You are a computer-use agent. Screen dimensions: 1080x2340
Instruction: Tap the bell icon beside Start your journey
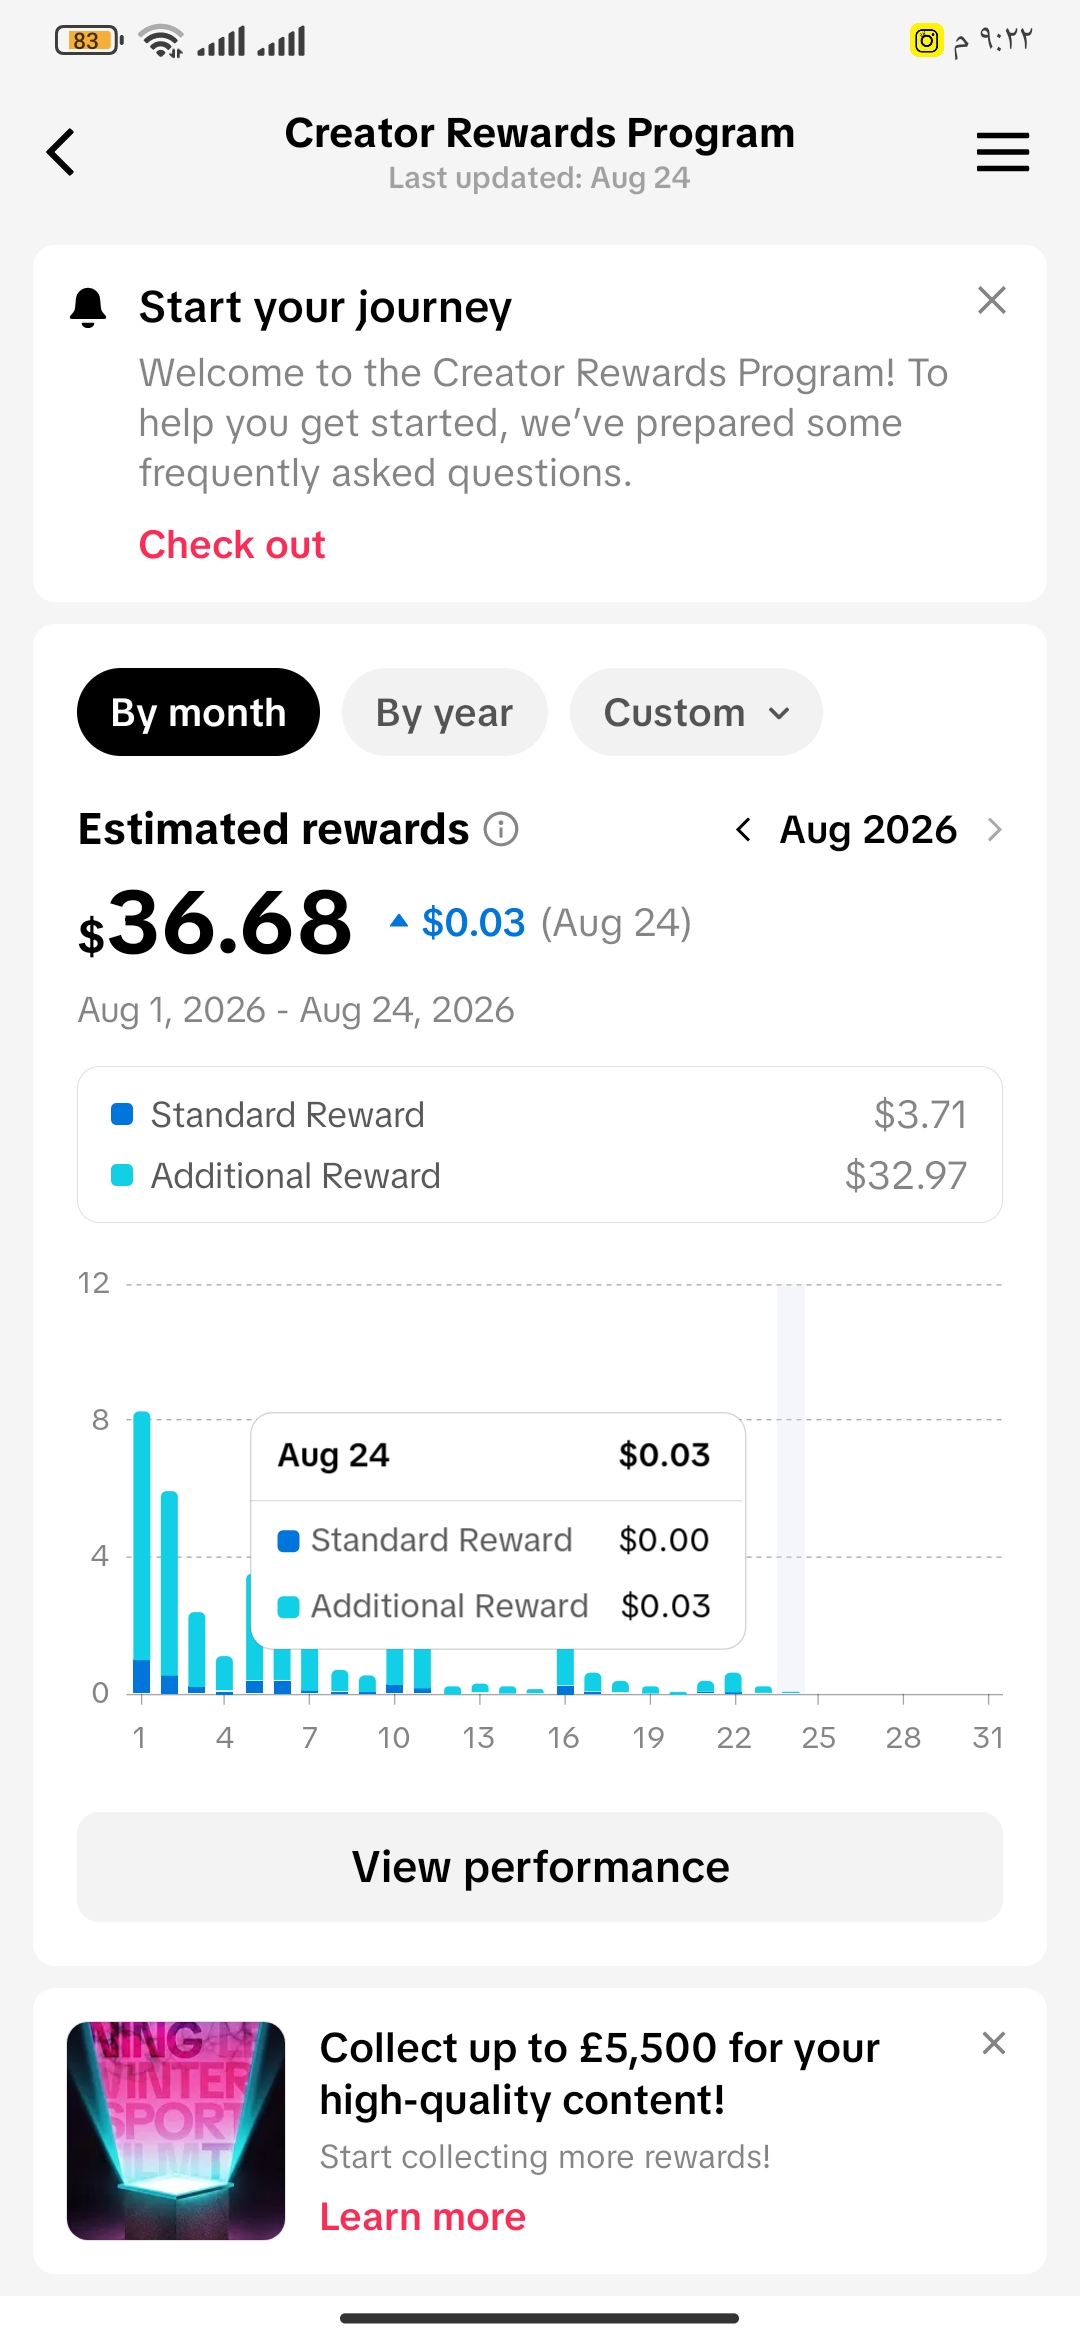[x=88, y=307]
